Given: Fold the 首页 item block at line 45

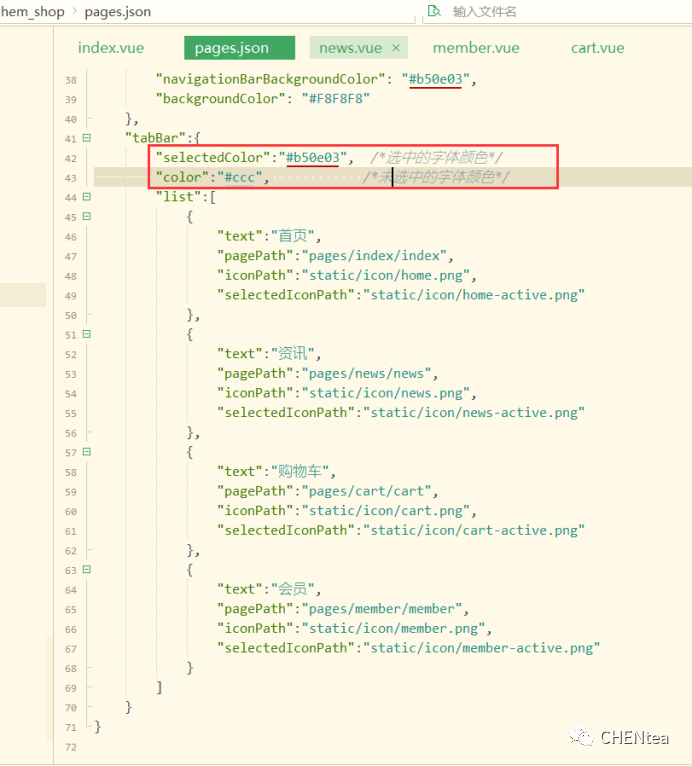Looking at the screenshot, I should [87, 217].
